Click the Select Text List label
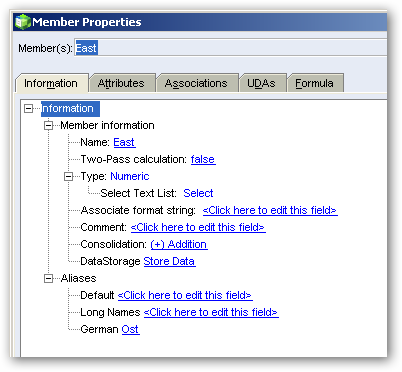Screen dimensions: 402x372 tap(138, 194)
